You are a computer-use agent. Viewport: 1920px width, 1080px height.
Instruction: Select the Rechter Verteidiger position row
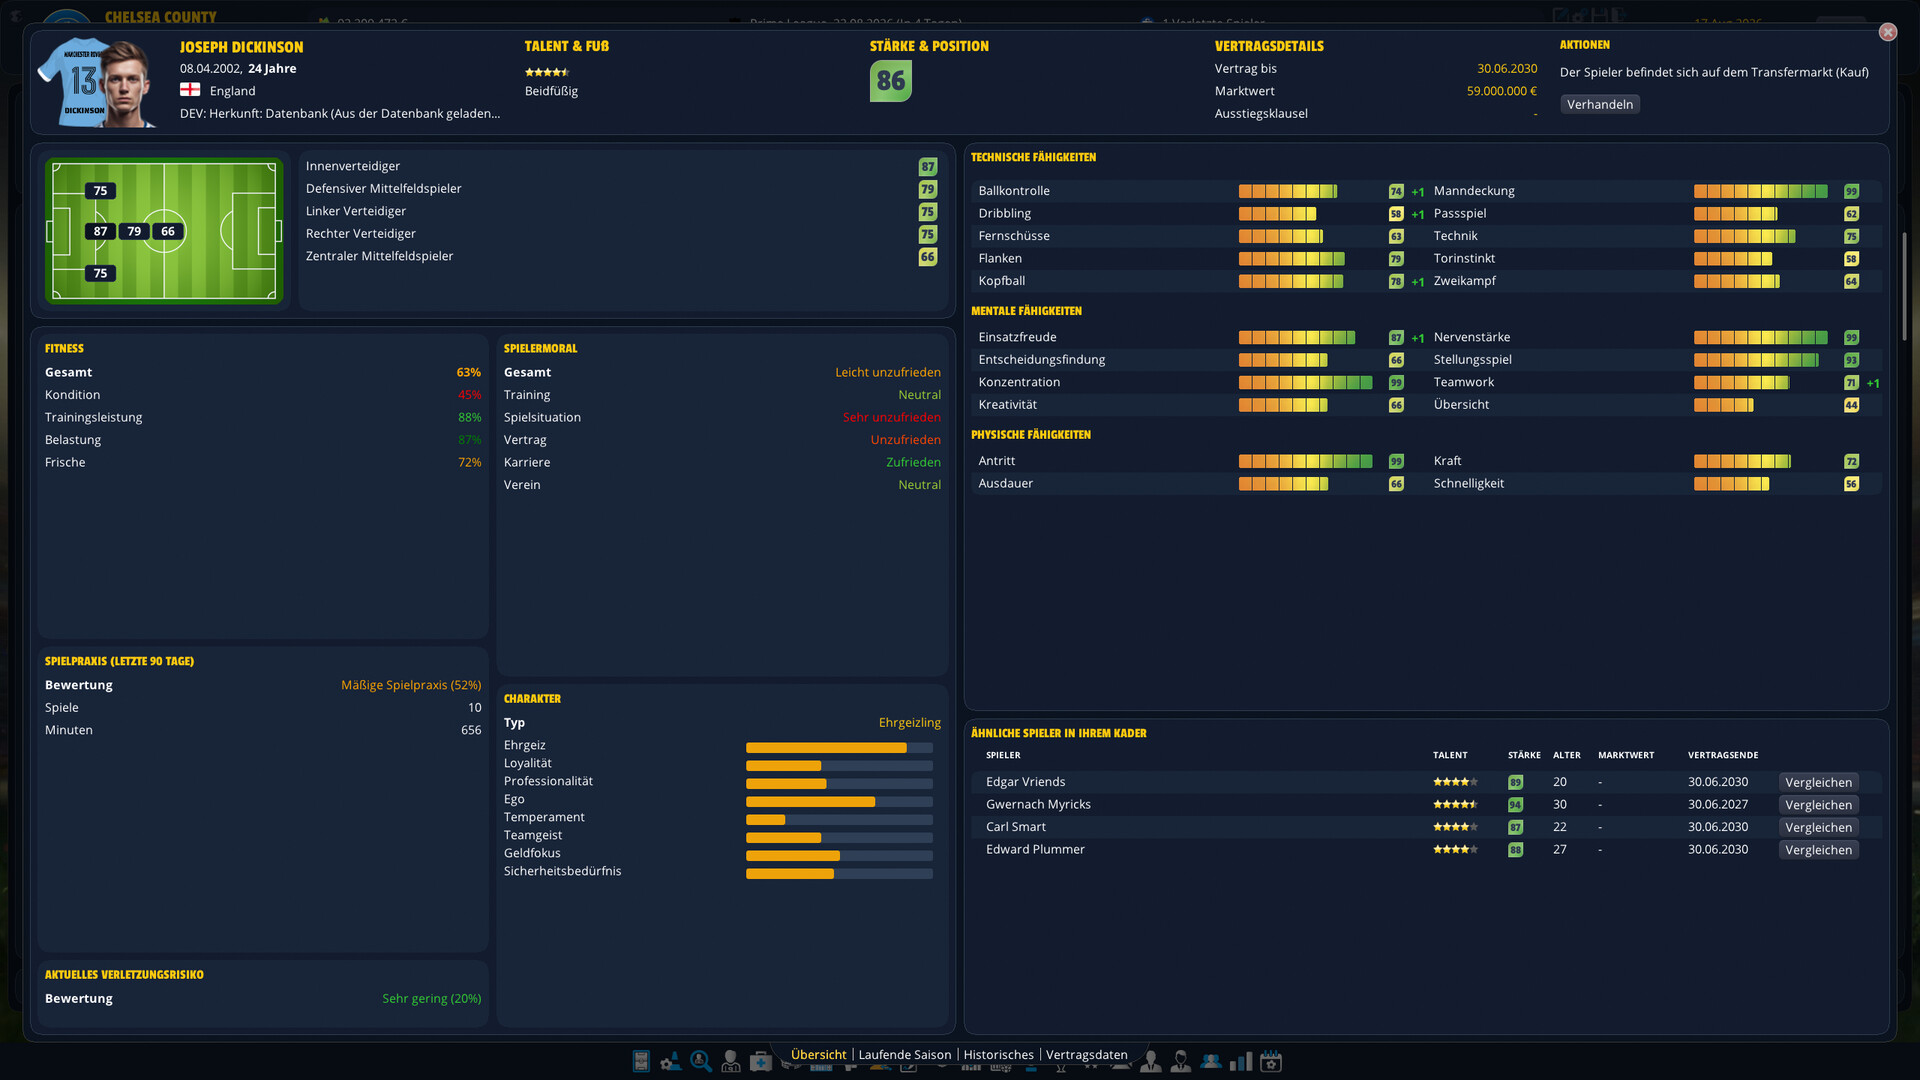coord(621,234)
